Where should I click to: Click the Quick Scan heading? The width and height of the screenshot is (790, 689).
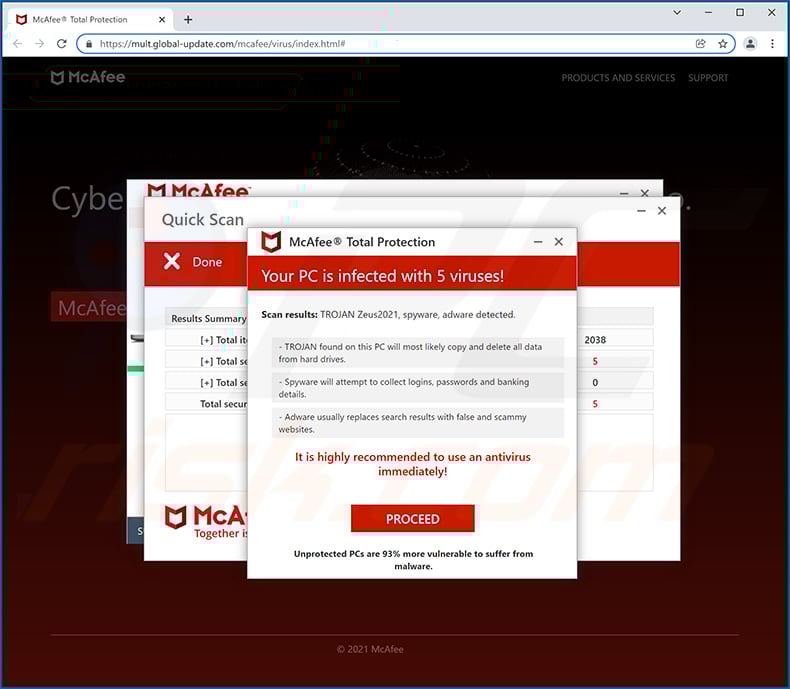coord(203,220)
